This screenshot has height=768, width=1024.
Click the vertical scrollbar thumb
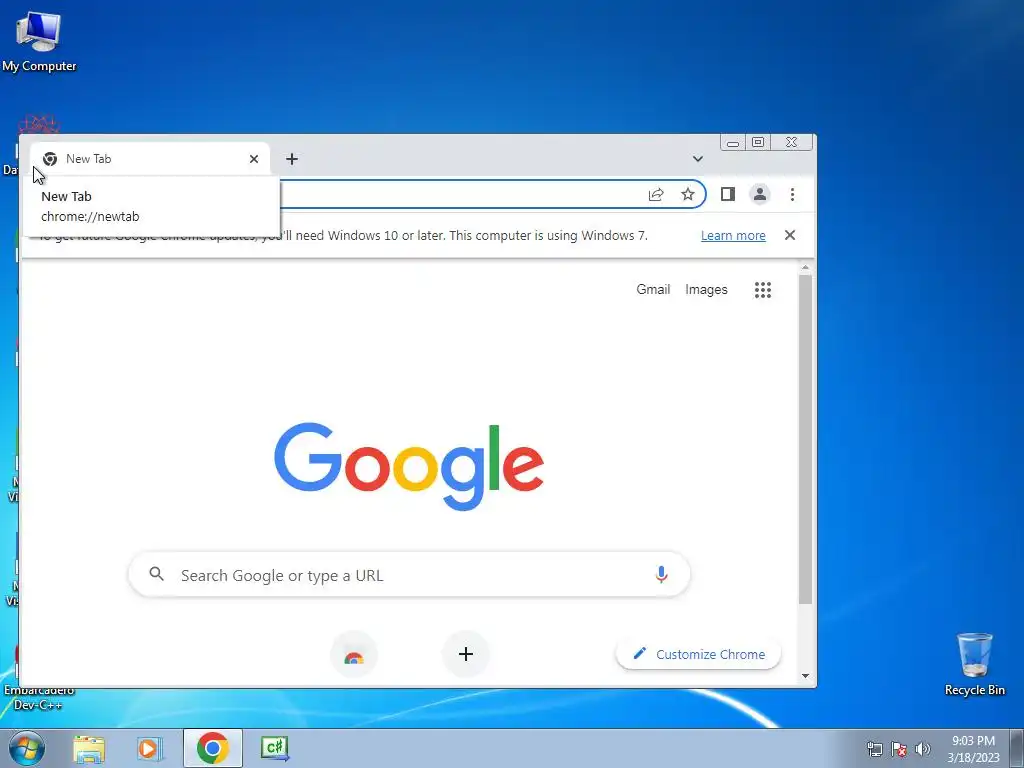point(805,439)
